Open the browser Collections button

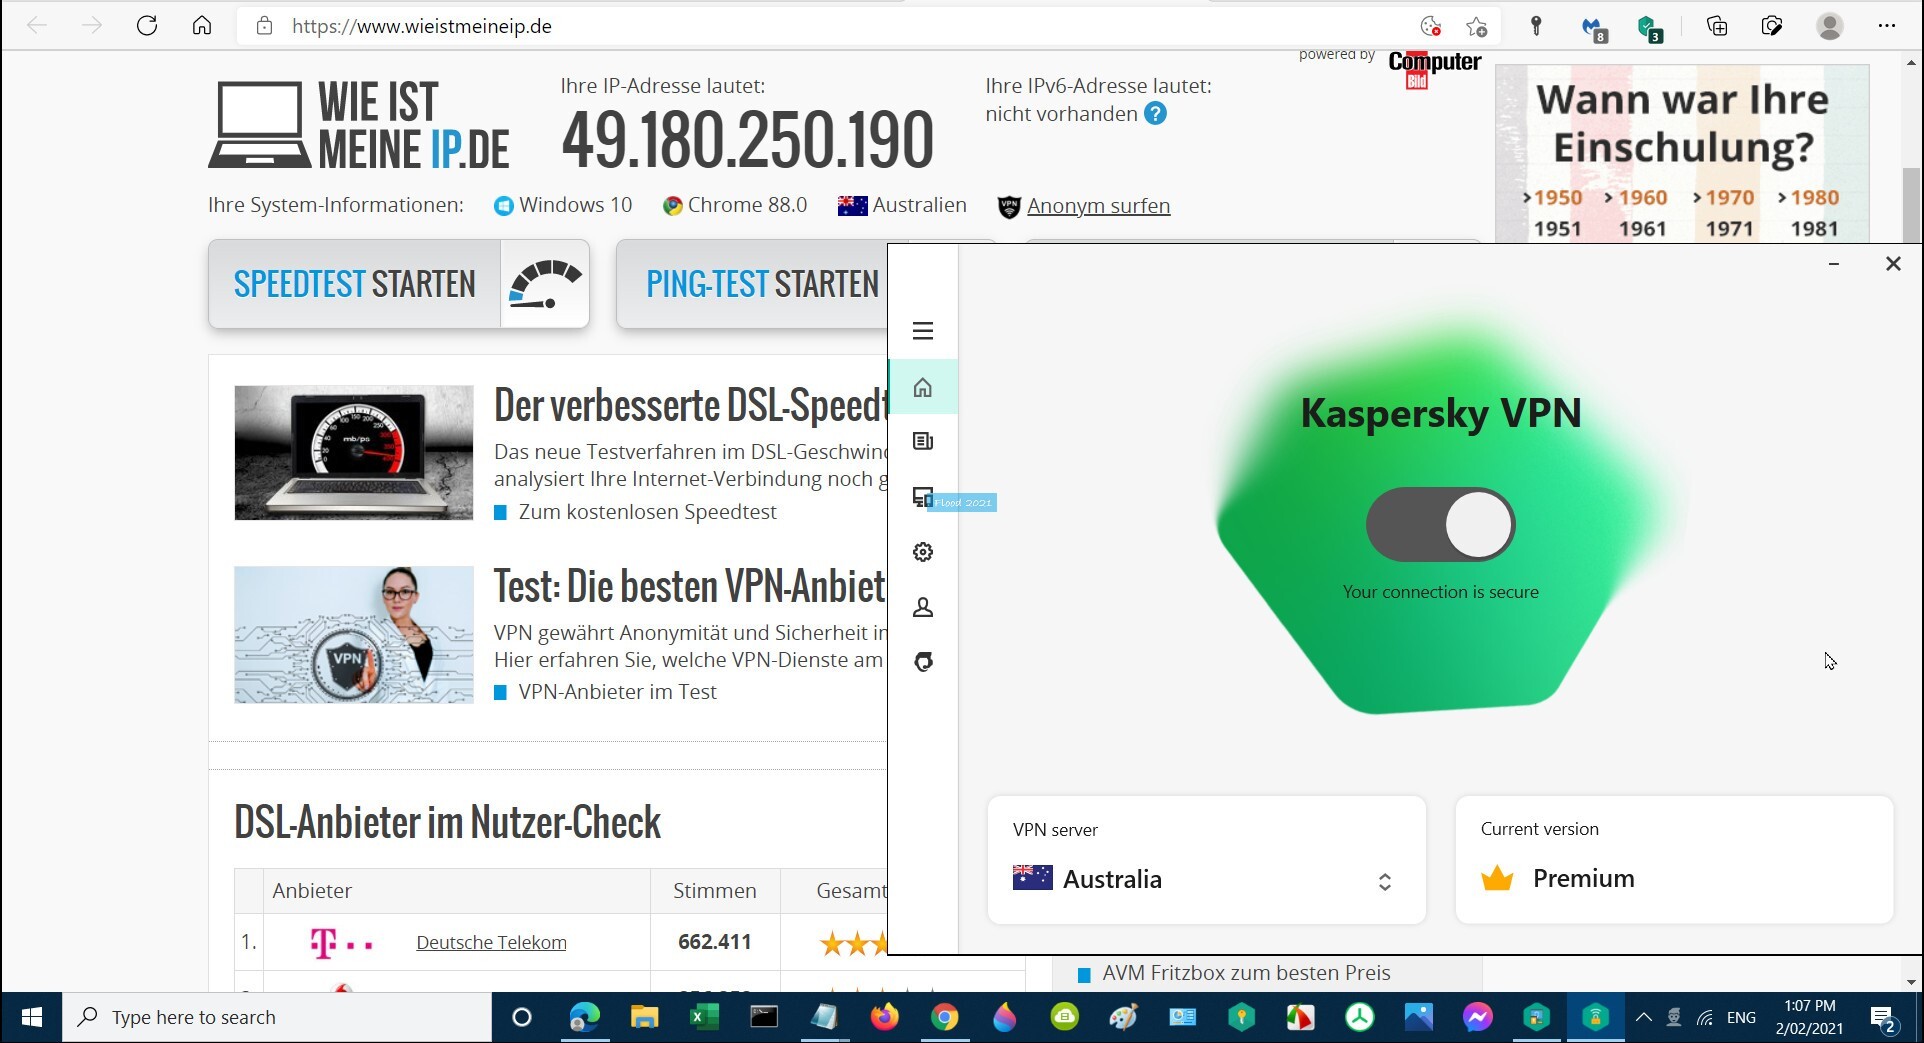point(1717,26)
